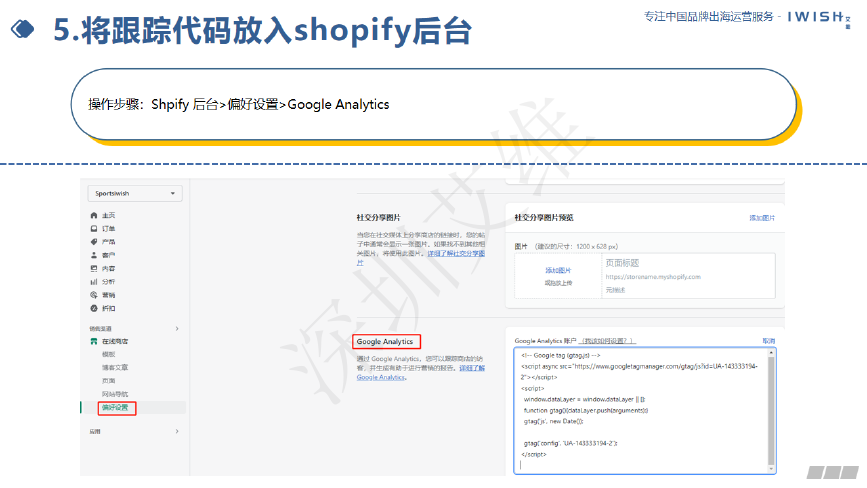Click the online store icon beside 在线商店
Viewport: 867px width, 488px height.
click(94, 342)
